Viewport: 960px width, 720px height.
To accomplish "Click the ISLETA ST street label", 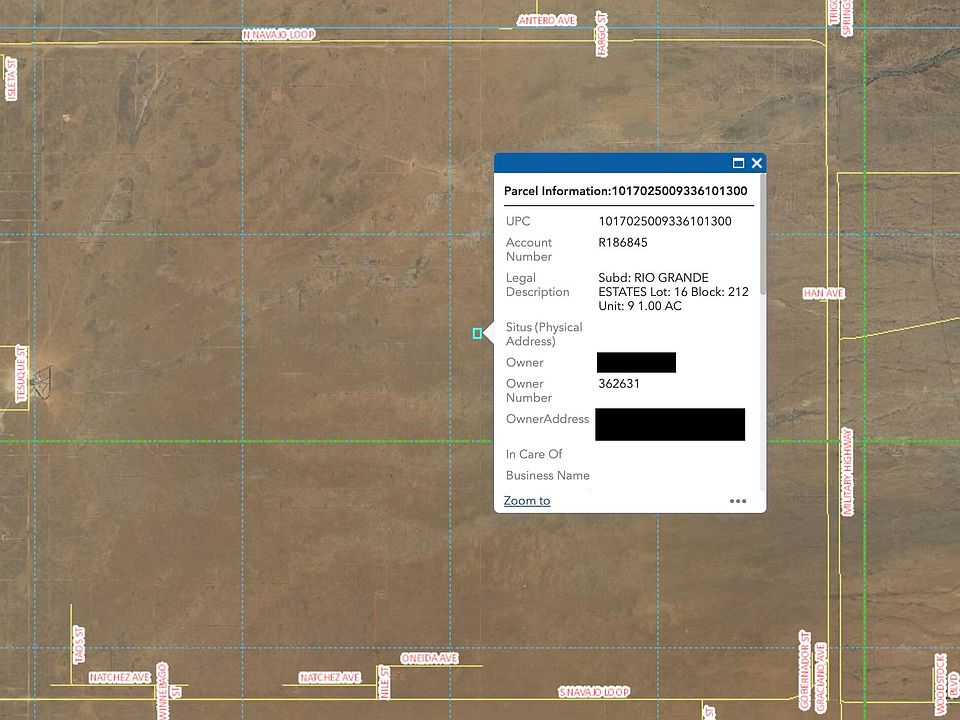I will (12, 80).
